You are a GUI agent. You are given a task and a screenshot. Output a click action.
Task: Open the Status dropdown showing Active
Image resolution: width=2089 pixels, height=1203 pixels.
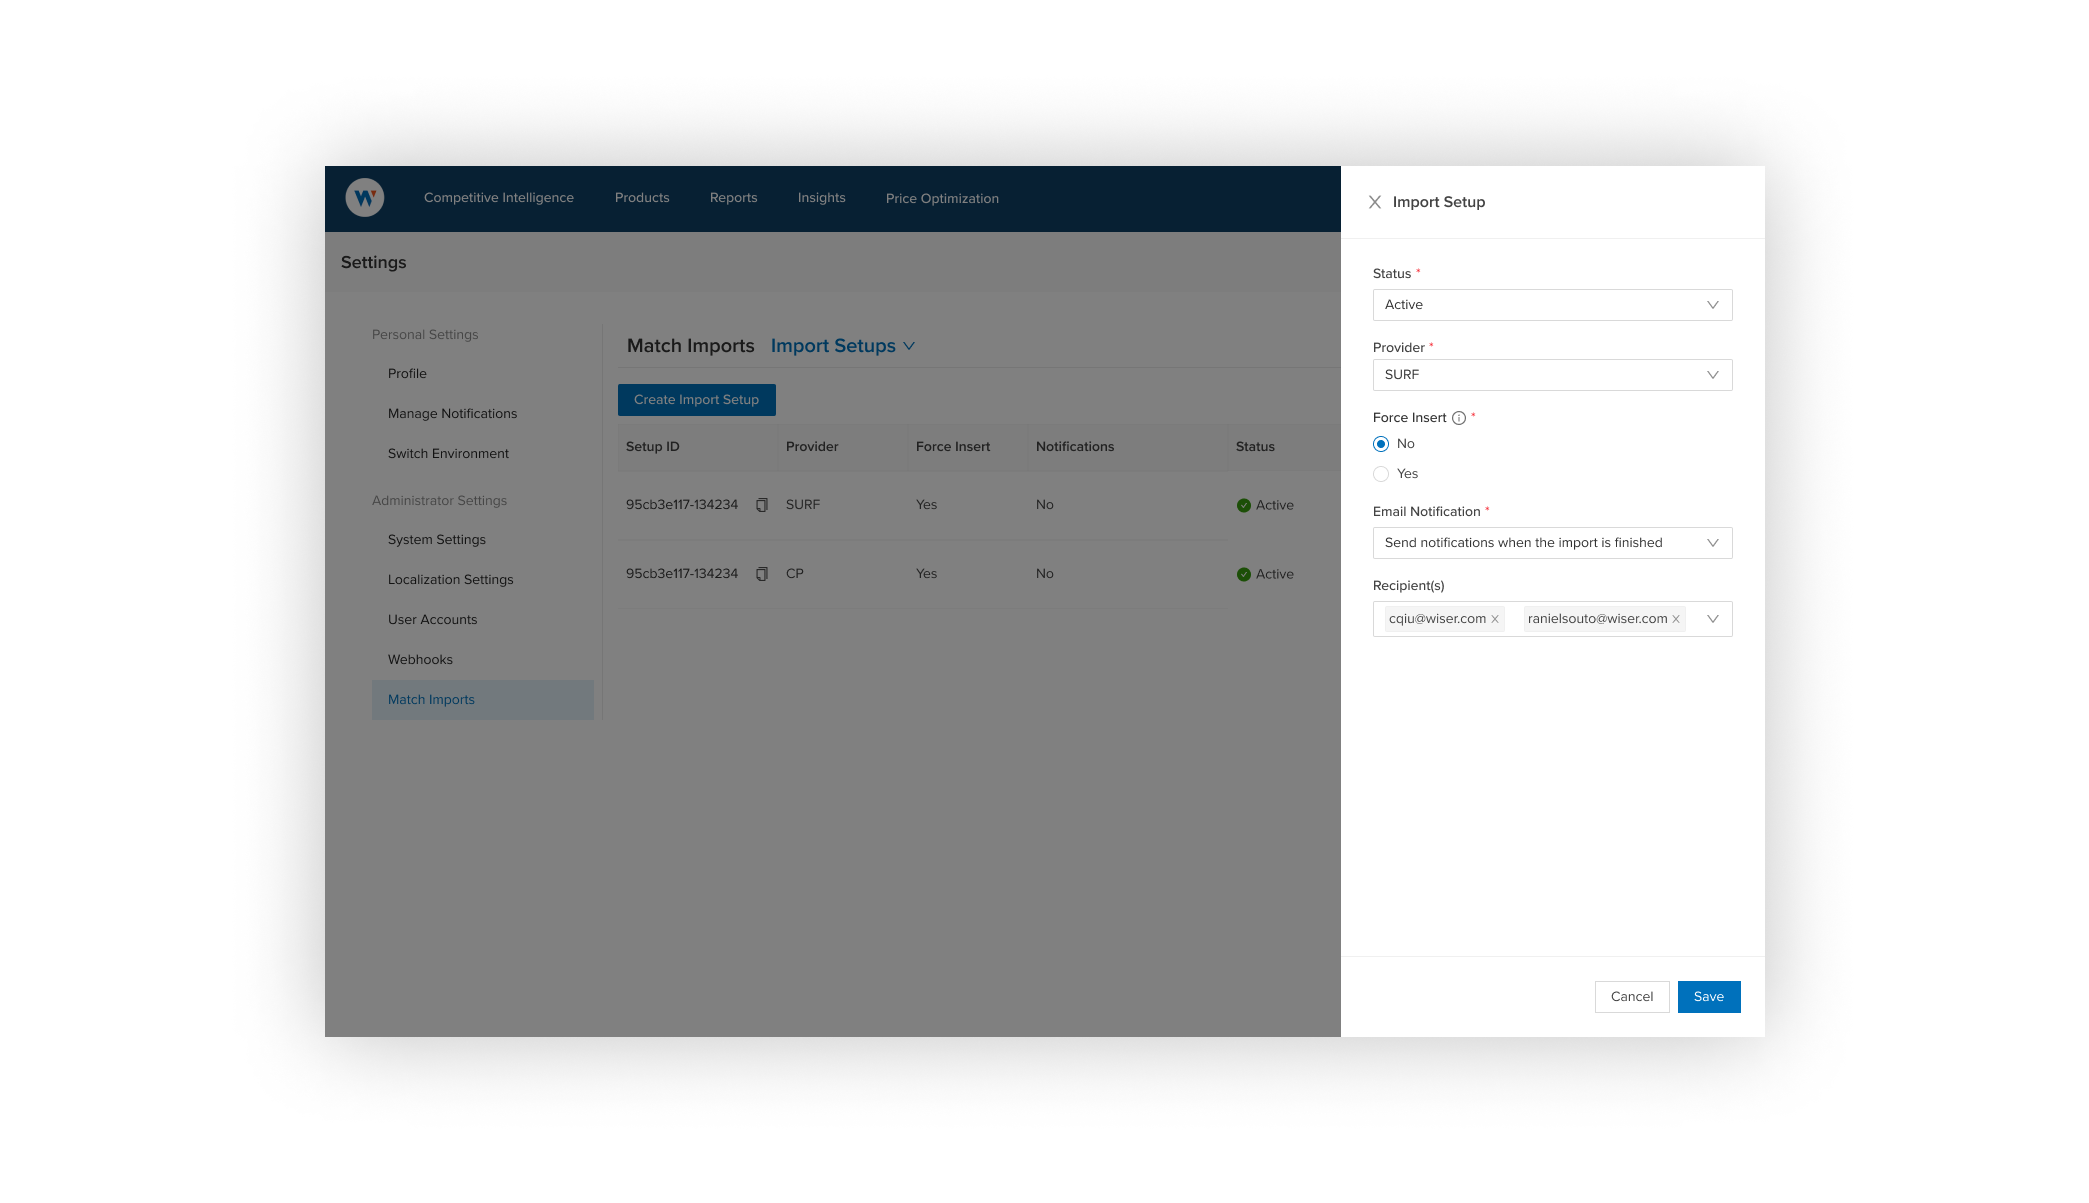[x=1552, y=305]
